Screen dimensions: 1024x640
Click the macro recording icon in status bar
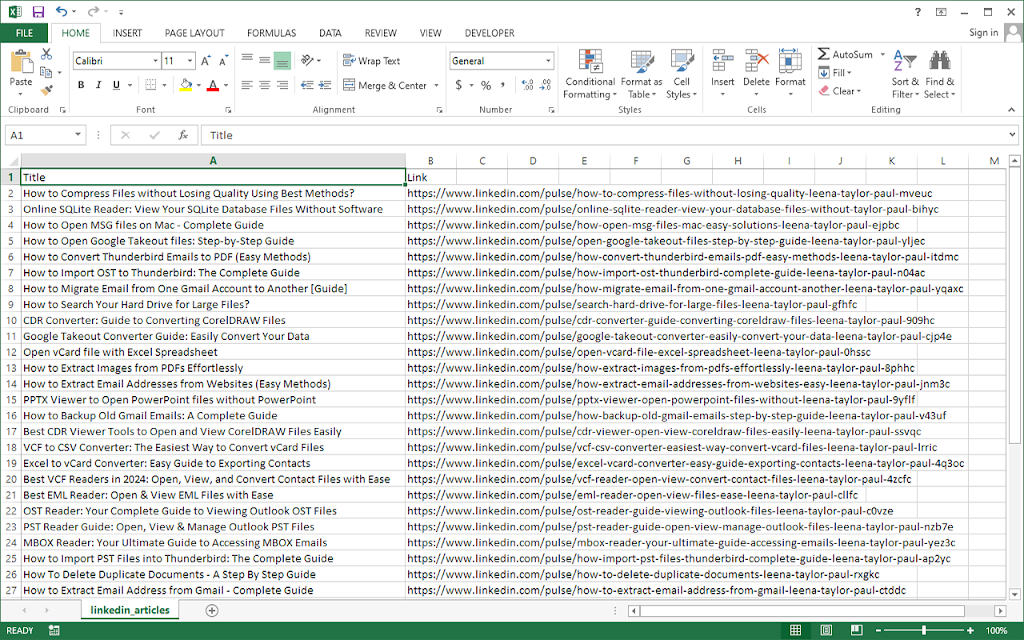(x=54, y=630)
